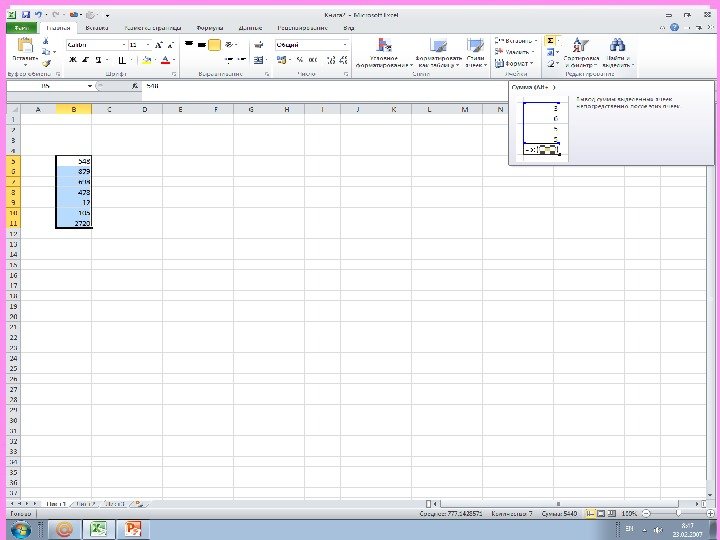Toggle the highlighted middle vertical align button
Image resolution: width=720 pixels, height=540 pixels.
coord(214,45)
